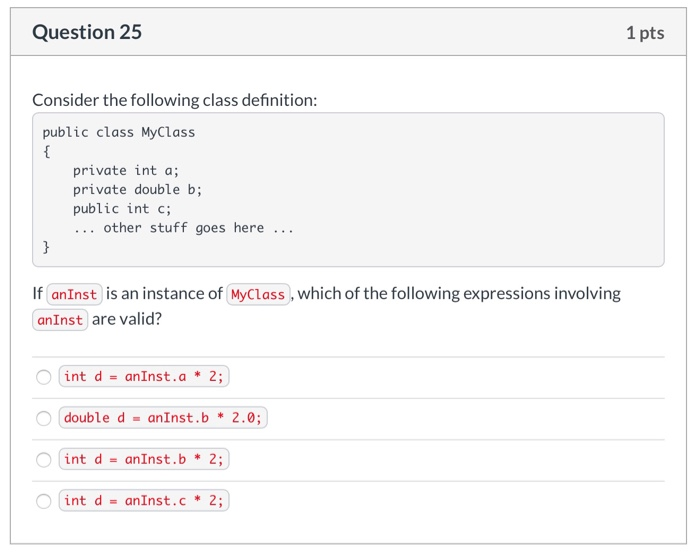Image resolution: width=700 pixels, height=559 pixels.
Task: Click the 'anInst' chip before 'are valid?'
Action: (x=60, y=320)
